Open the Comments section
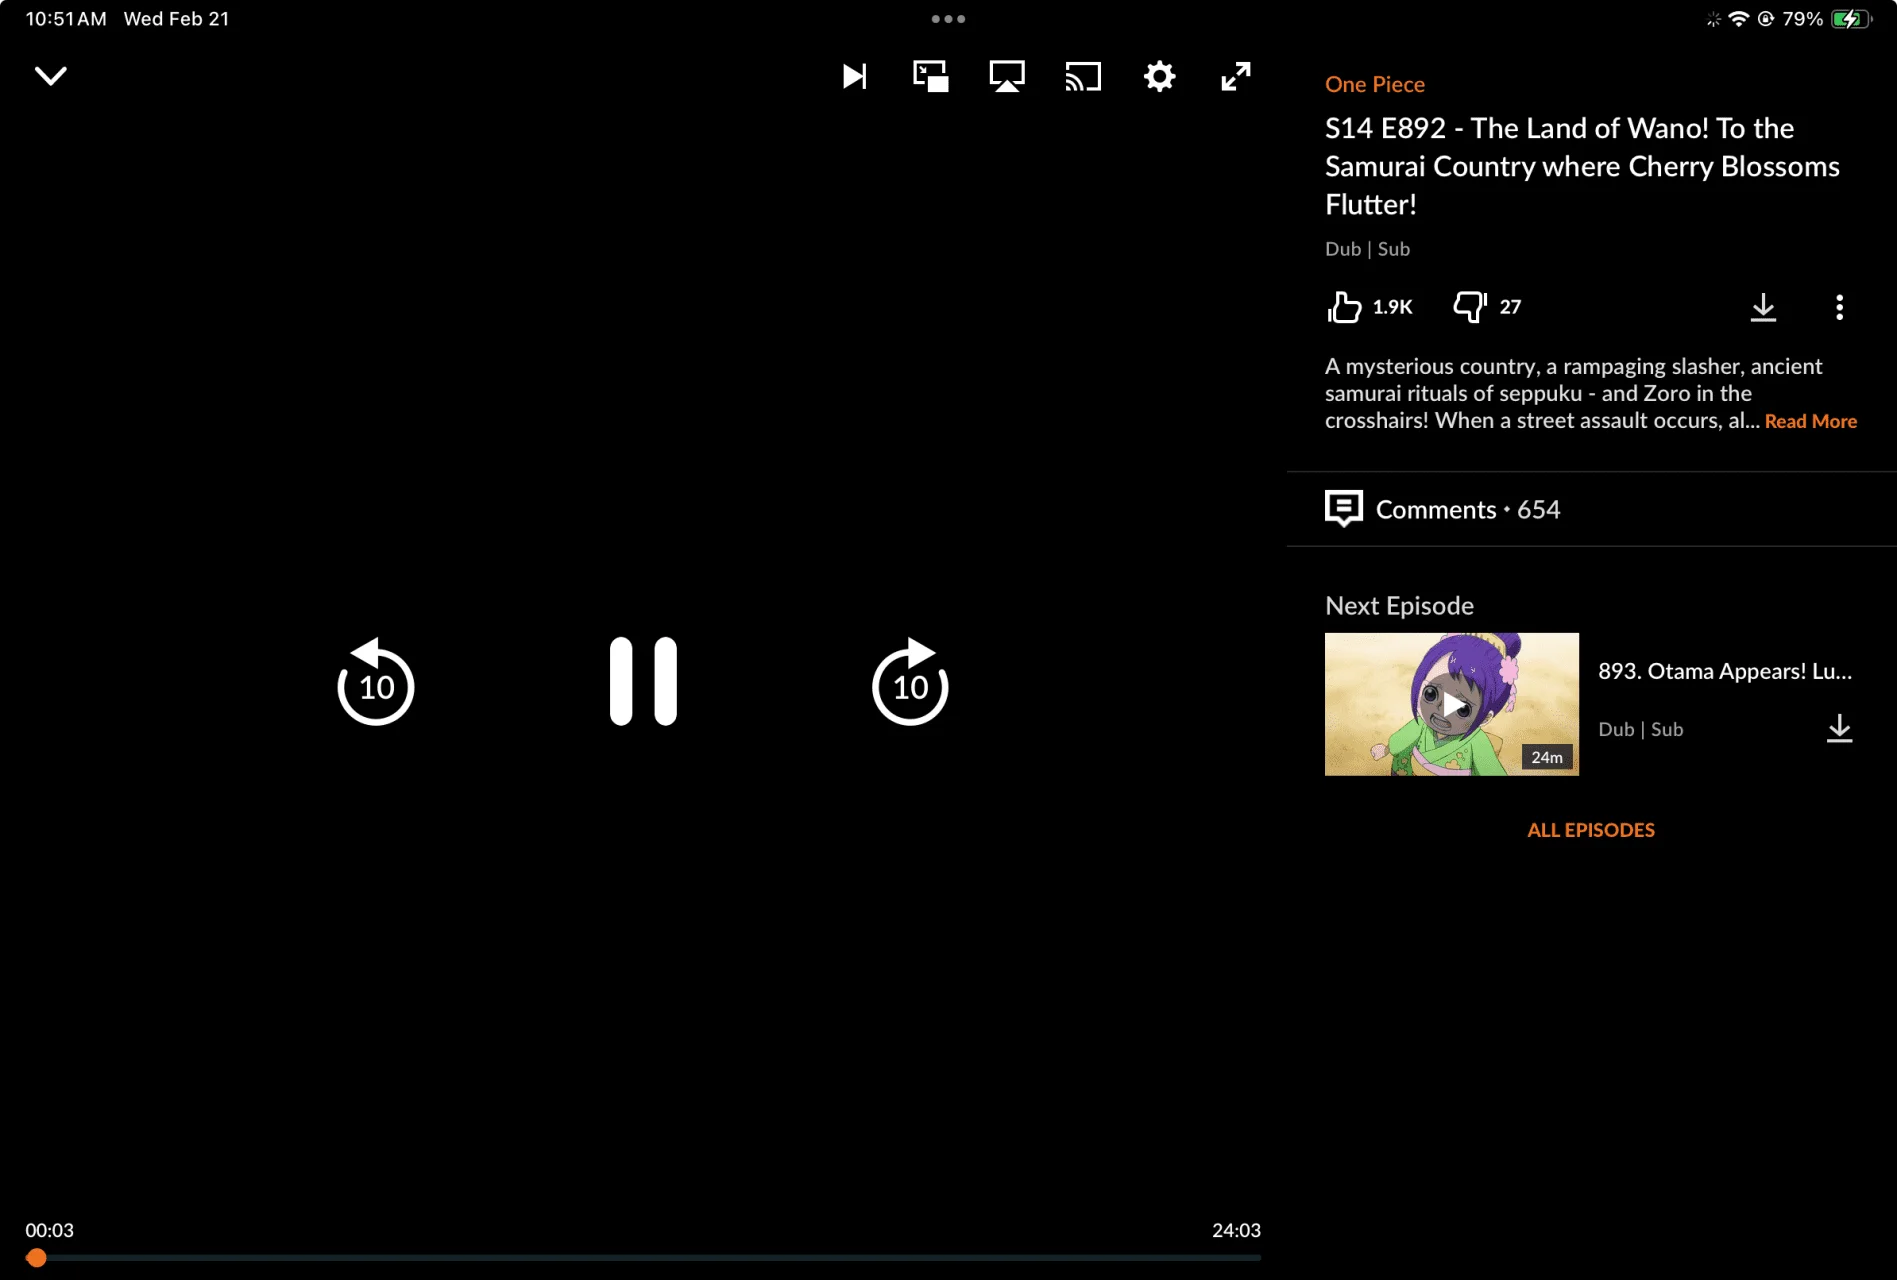 coord(1591,509)
